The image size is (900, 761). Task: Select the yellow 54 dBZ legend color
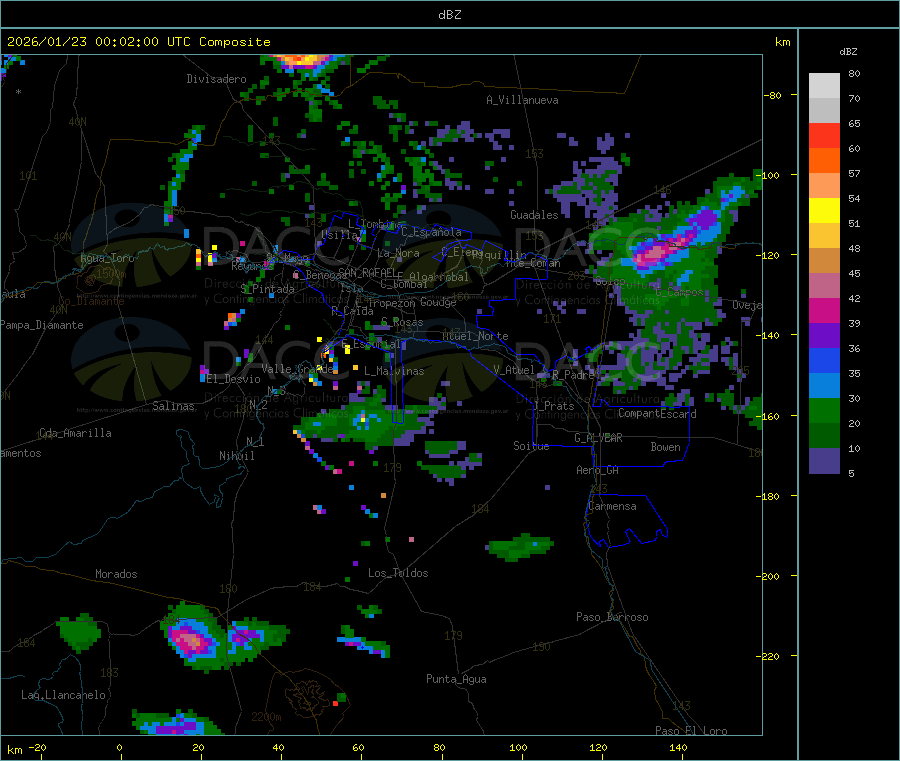[x=824, y=211]
